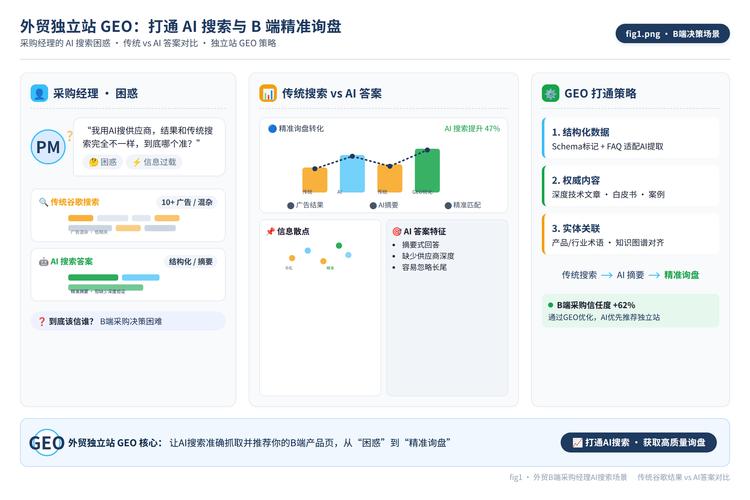This screenshot has width=750, height=500.
Task: Click the B端采购信任度 +62% text
Action: [x=596, y=305]
